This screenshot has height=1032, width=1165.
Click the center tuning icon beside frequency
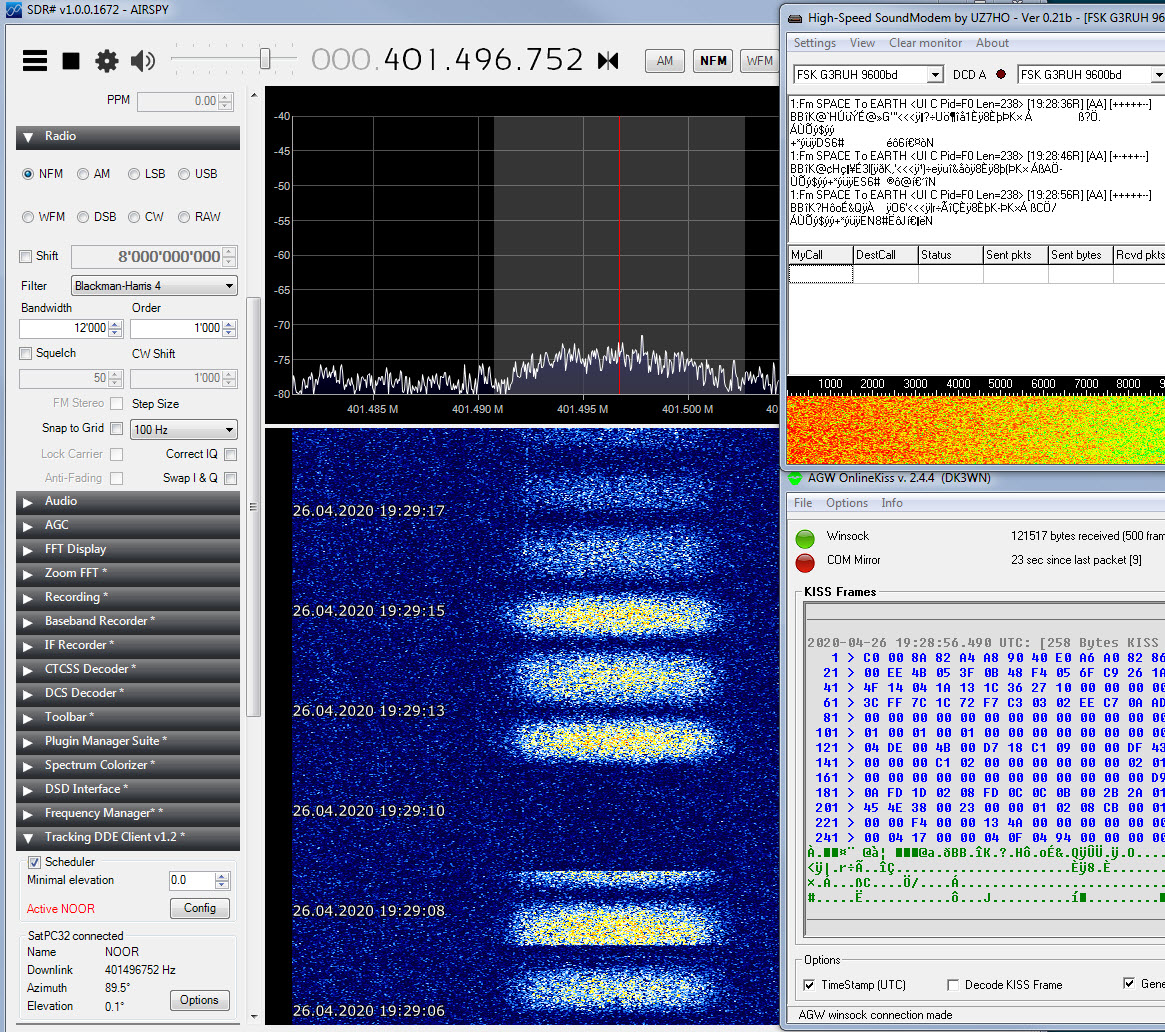pyautogui.click(x=608, y=60)
